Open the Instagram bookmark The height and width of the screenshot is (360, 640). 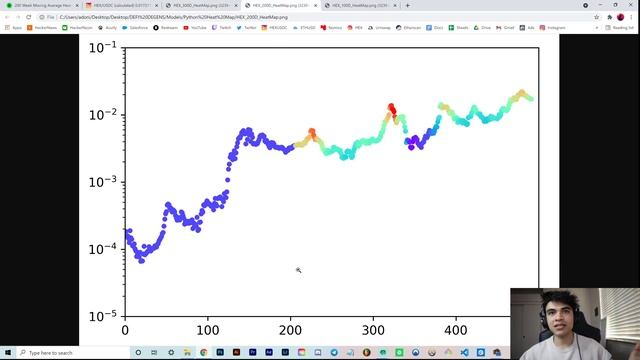[553, 28]
